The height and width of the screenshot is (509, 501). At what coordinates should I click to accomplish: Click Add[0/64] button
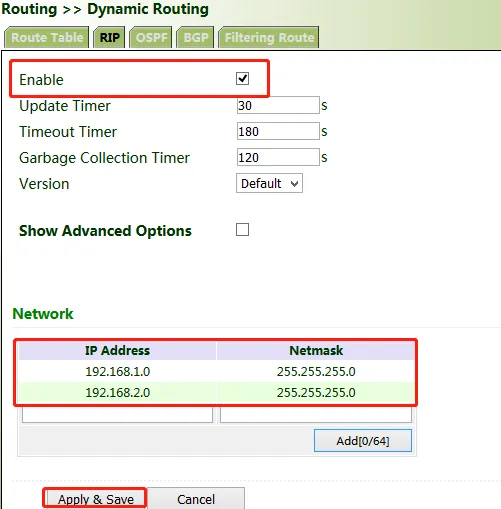(363, 441)
